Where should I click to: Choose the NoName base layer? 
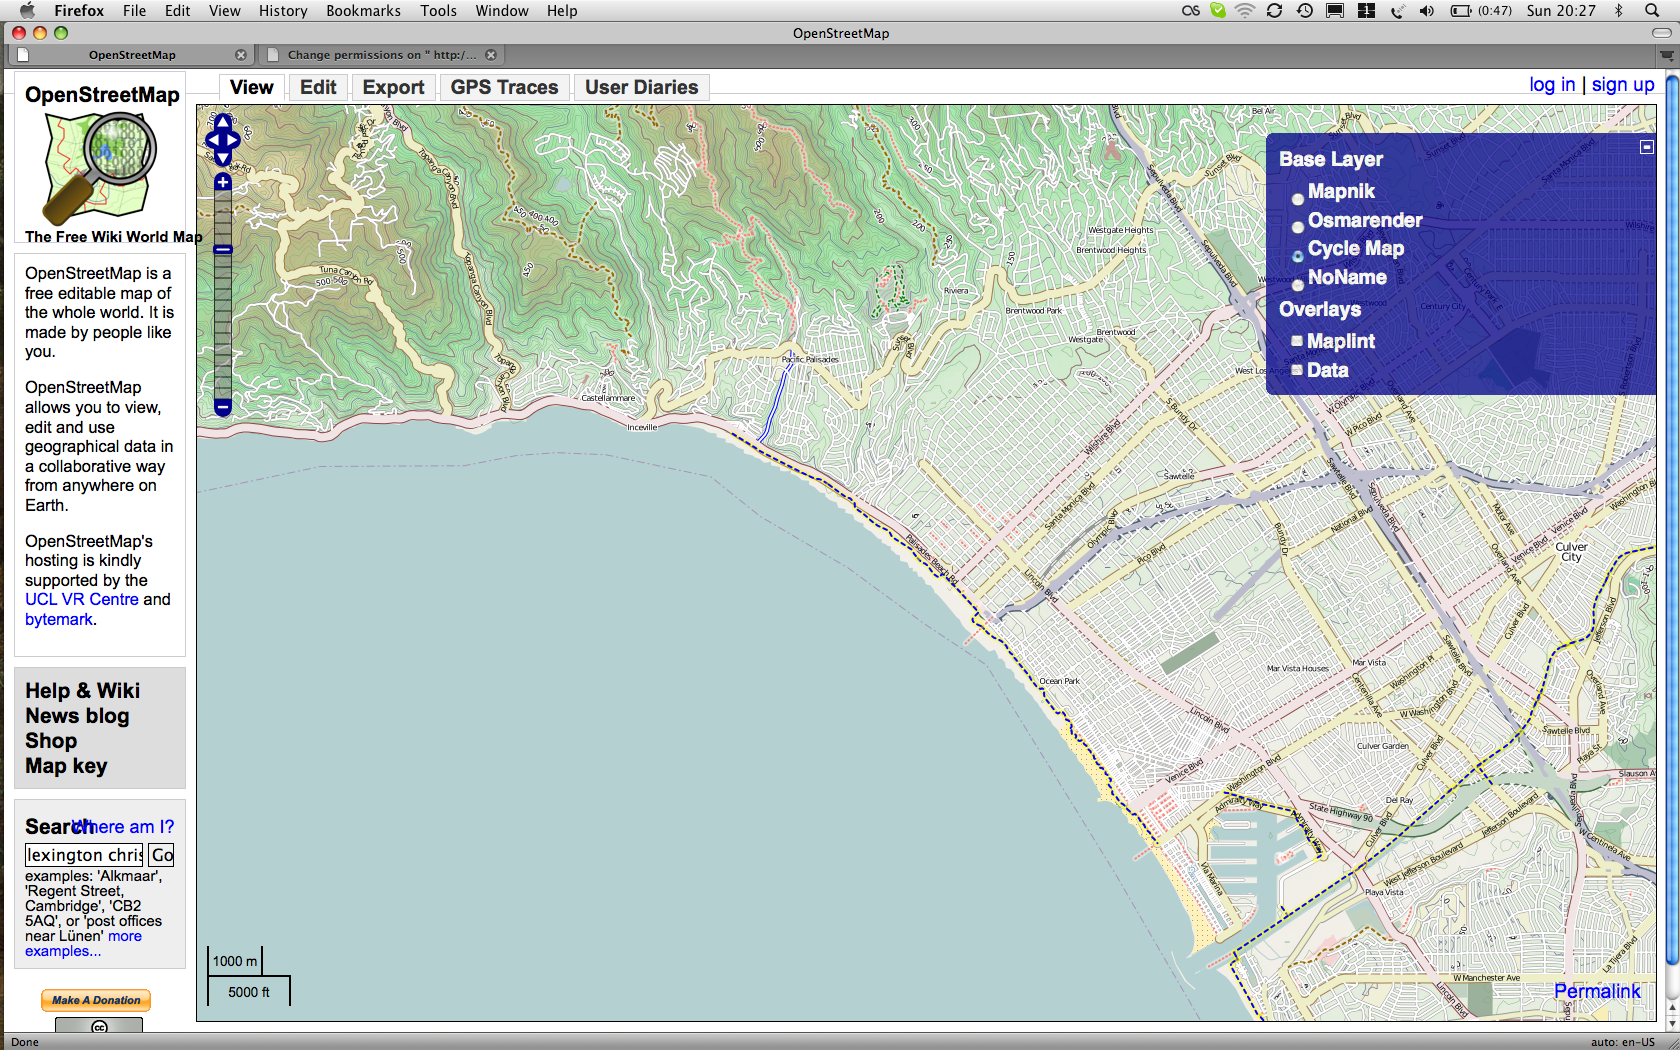[x=1298, y=284]
